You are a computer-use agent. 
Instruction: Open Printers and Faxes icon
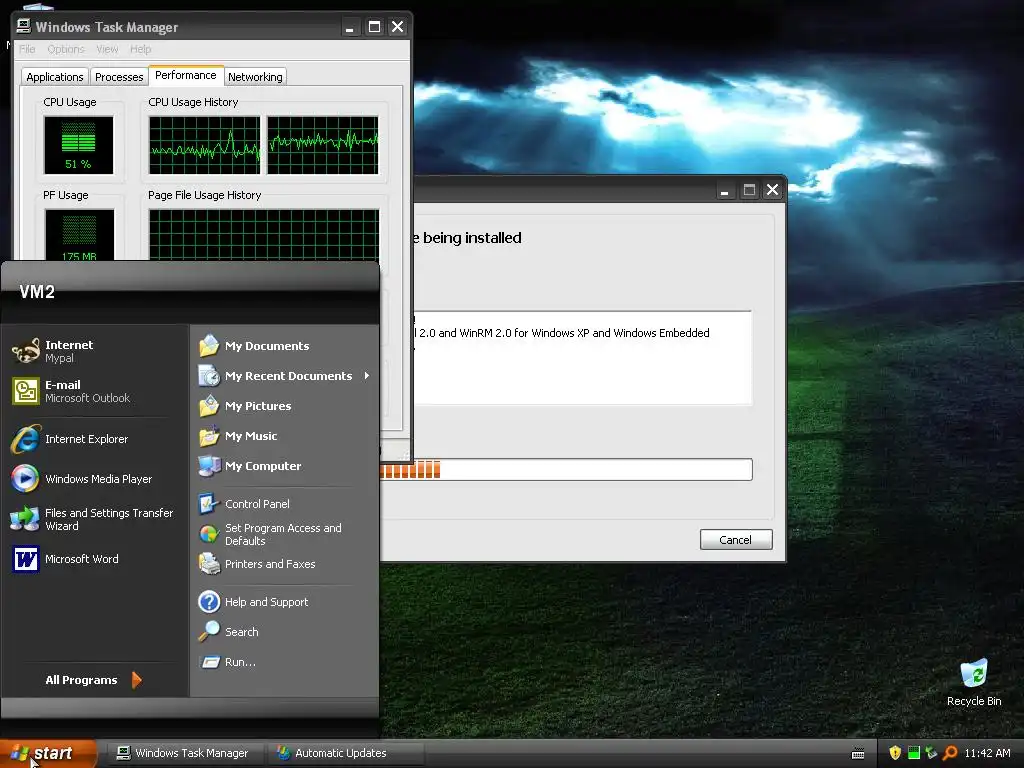click(209, 564)
